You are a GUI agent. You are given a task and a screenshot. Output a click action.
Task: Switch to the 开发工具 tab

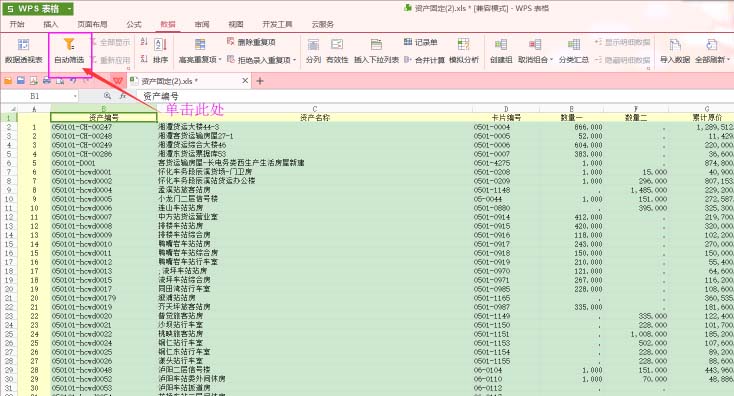click(x=278, y=24)
